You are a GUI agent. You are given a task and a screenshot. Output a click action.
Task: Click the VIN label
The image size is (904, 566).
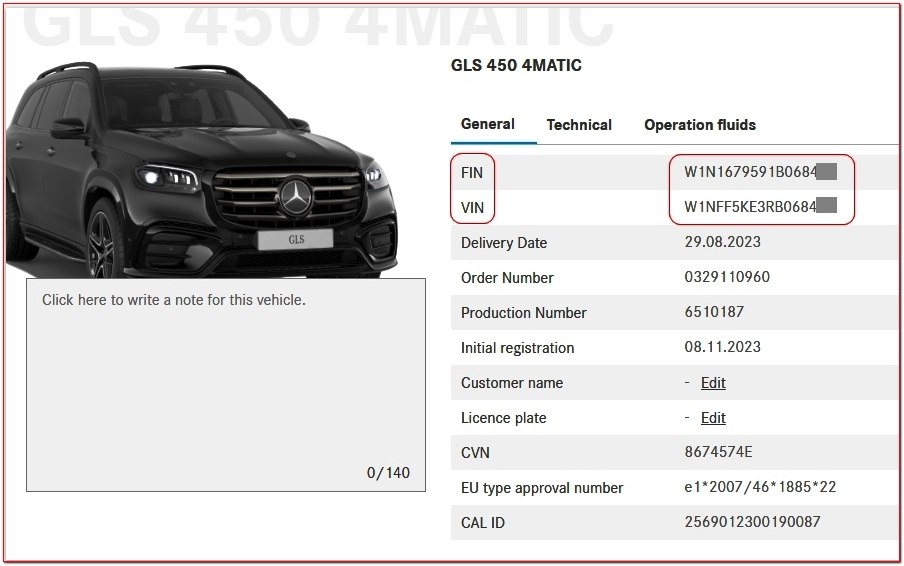click(472, 207)
